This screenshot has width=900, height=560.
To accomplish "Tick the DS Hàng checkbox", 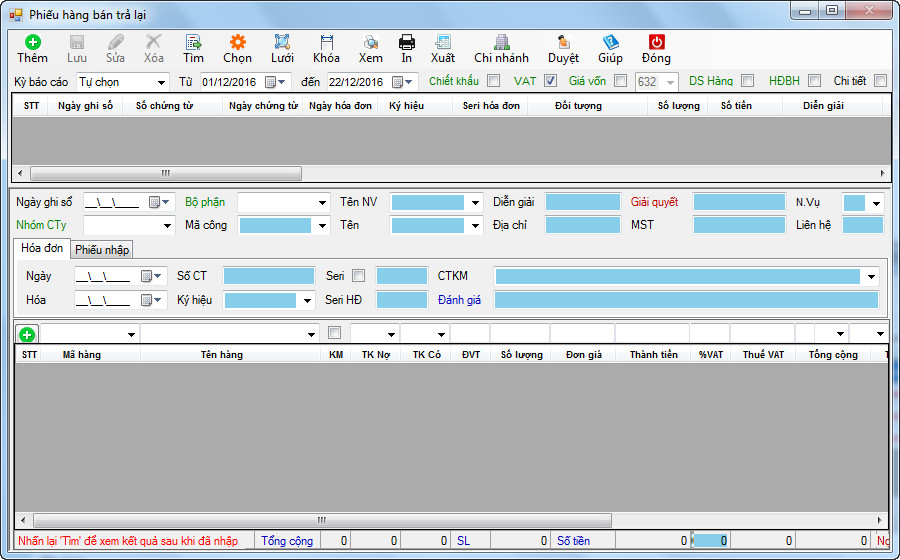I will [x=747, y=81].
